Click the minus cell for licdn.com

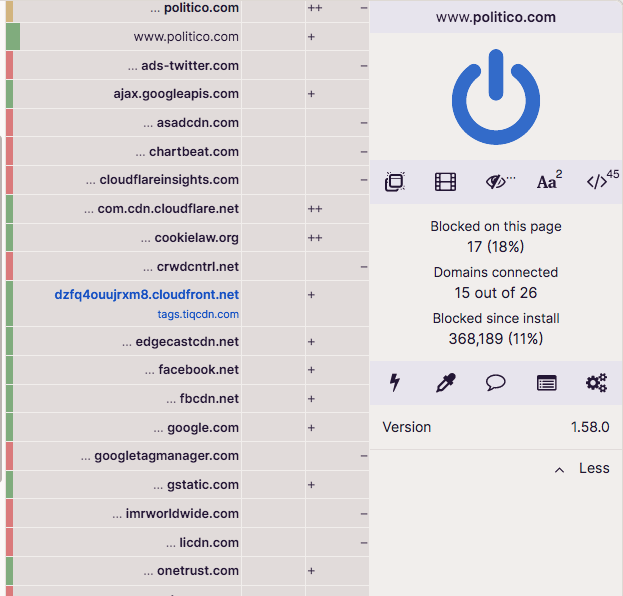point(337,542)
